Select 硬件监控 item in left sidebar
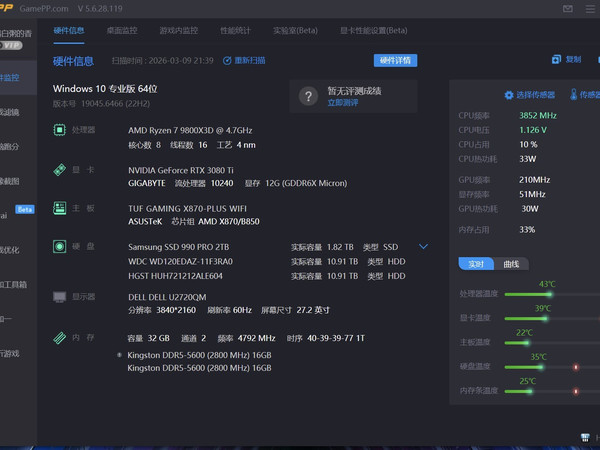The height and width of the screenshot is (450, 600). click(18, 78)
